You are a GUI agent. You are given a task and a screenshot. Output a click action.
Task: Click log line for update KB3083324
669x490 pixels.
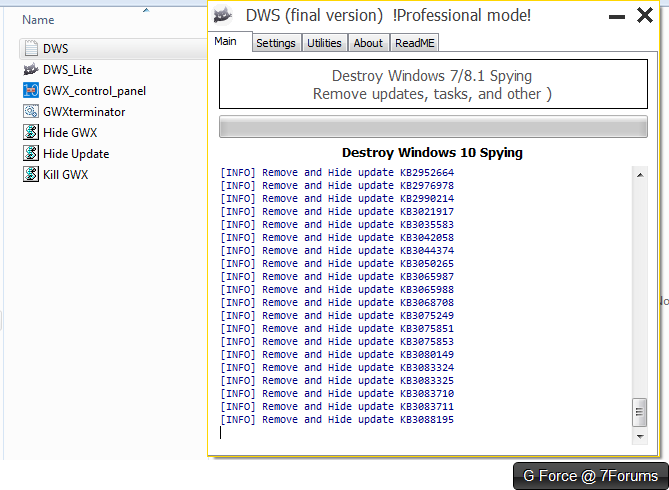[337, 368]
